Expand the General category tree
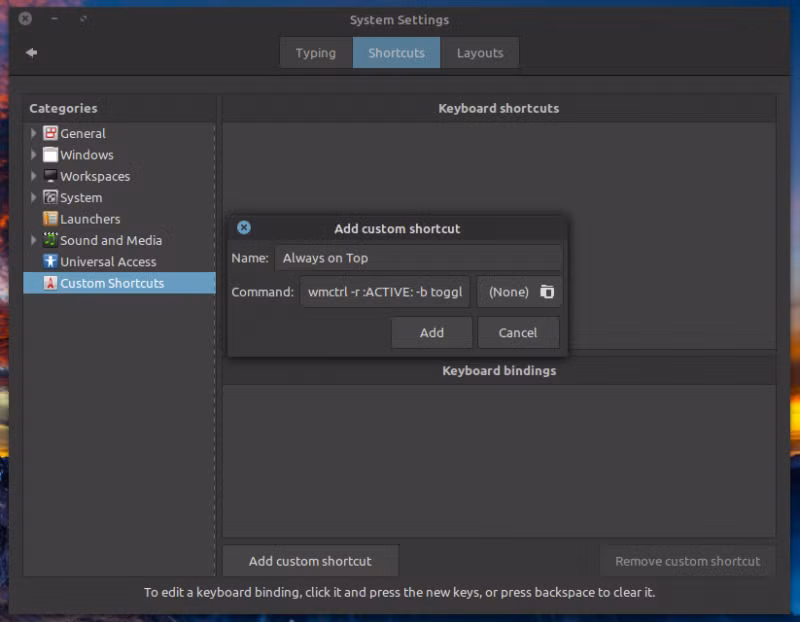The height and width of the screenshot is (622, 800). tap(34, 133)
